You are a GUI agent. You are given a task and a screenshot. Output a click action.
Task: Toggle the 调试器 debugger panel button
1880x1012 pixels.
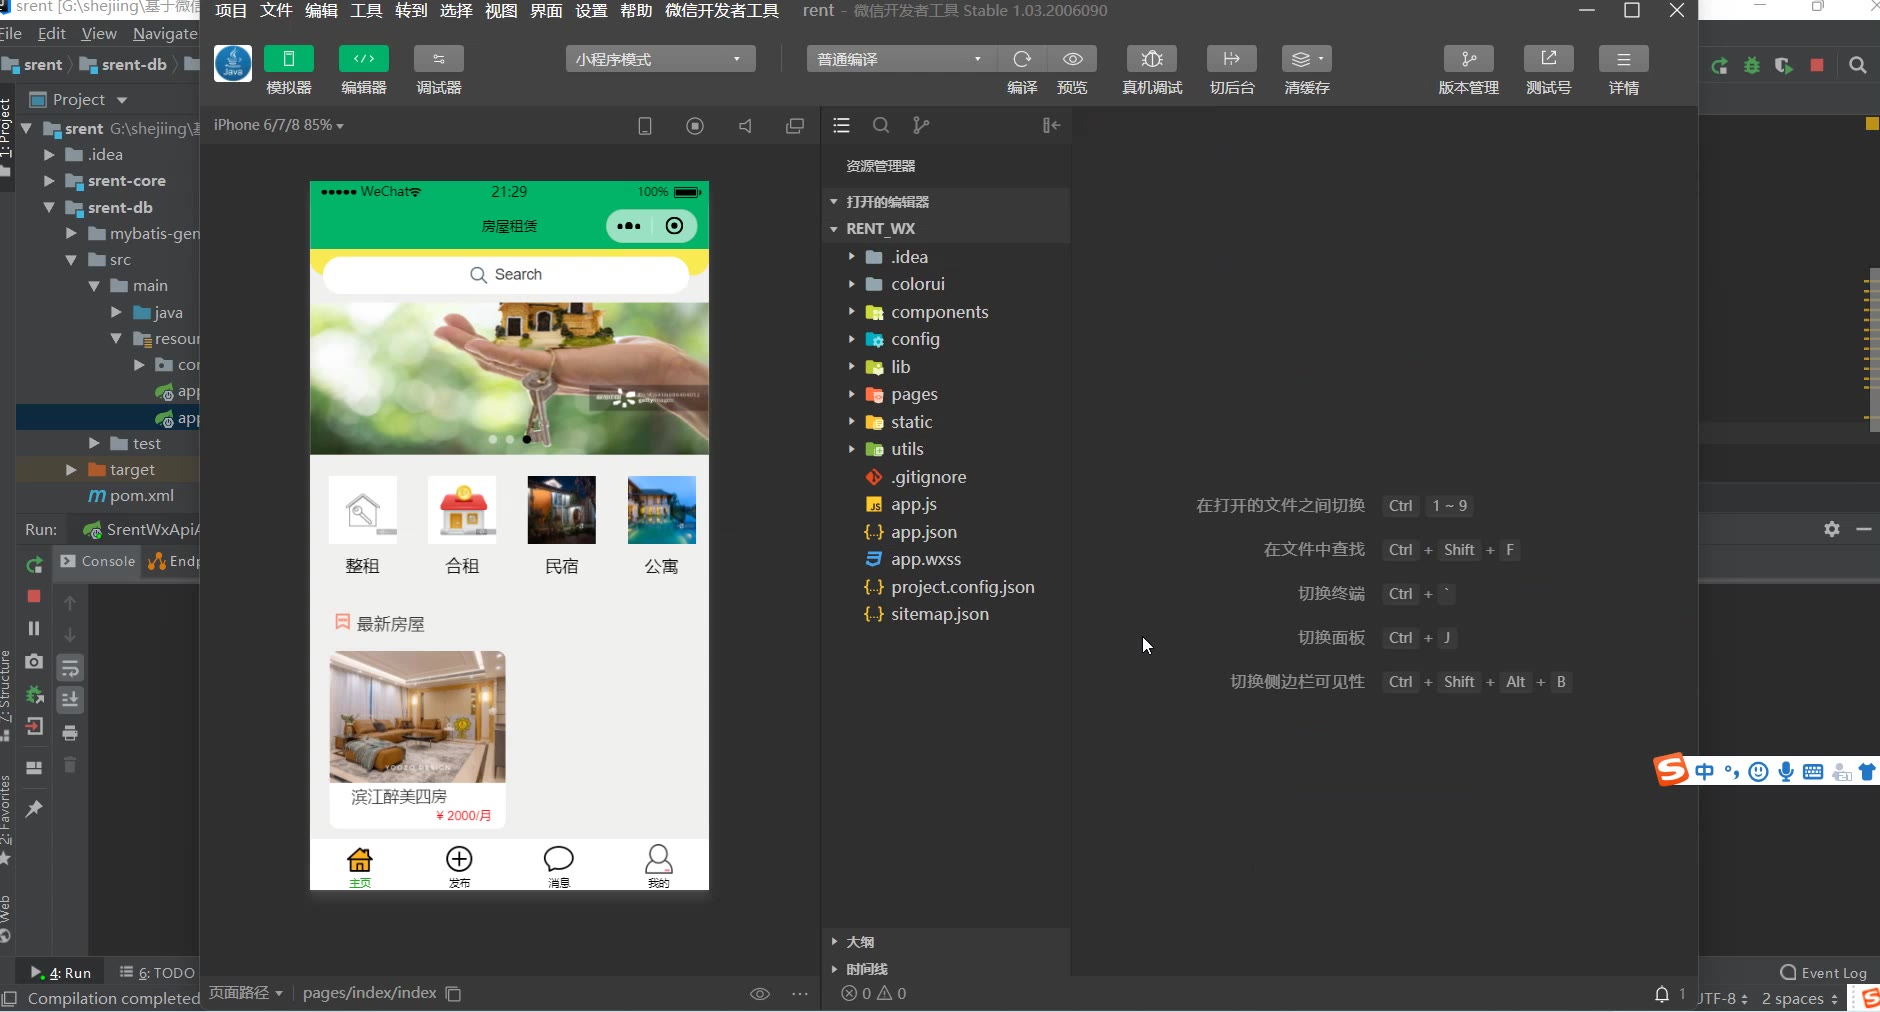[x=438, y=59]
